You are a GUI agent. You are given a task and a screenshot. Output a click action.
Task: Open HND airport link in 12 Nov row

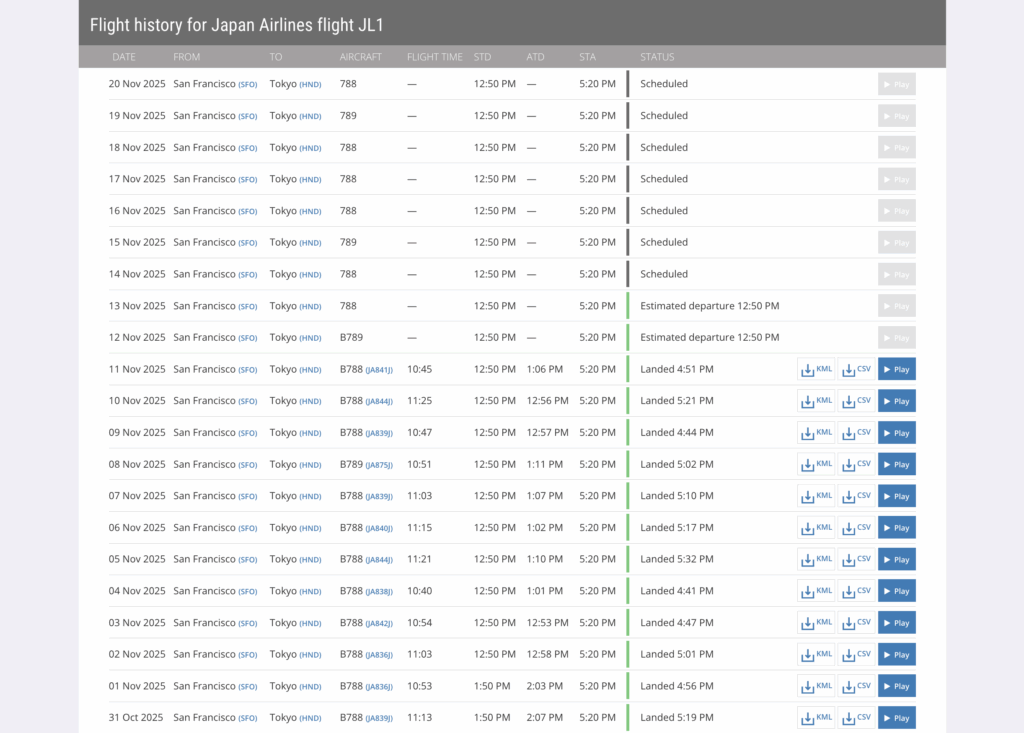pos(311,338)
